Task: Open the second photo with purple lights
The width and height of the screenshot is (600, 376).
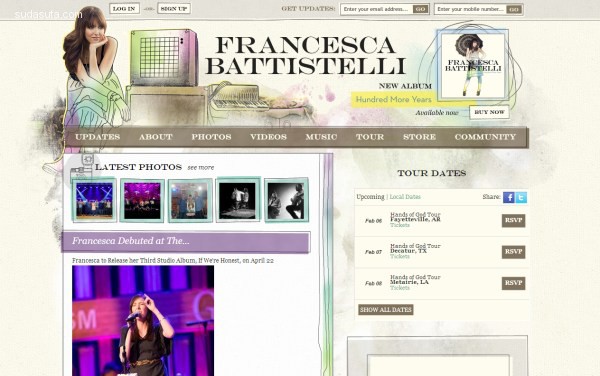Action: tap(142, 200)
